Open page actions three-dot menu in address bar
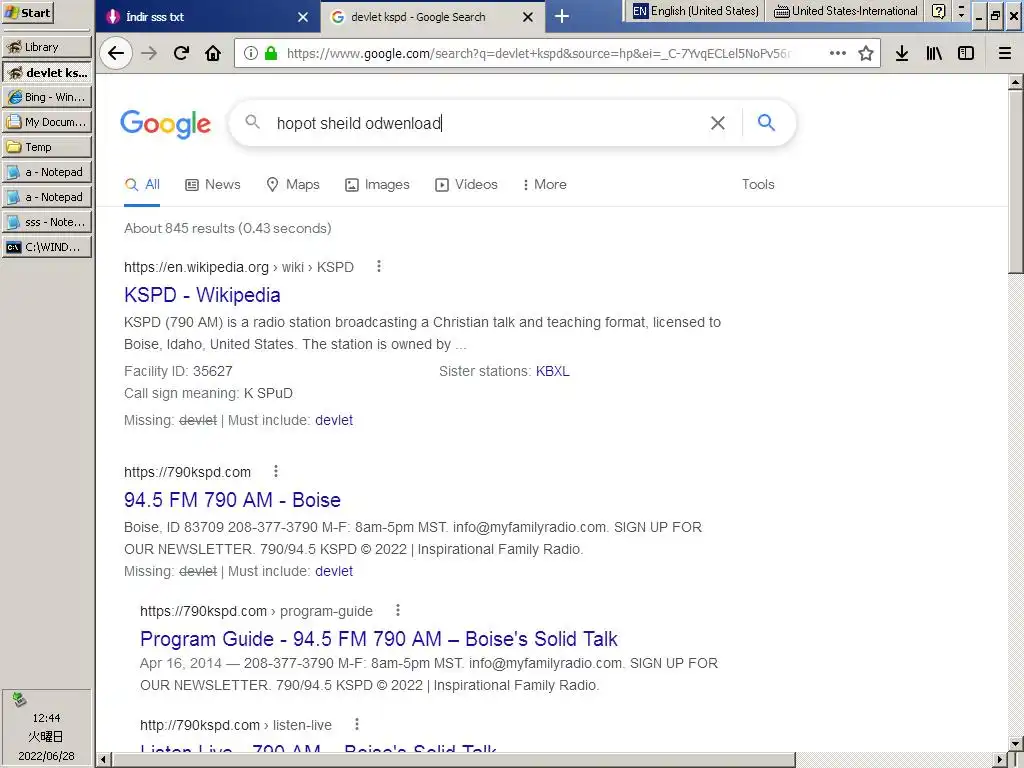This screenshot has width=1024, height=768. (x=837, y=54)
